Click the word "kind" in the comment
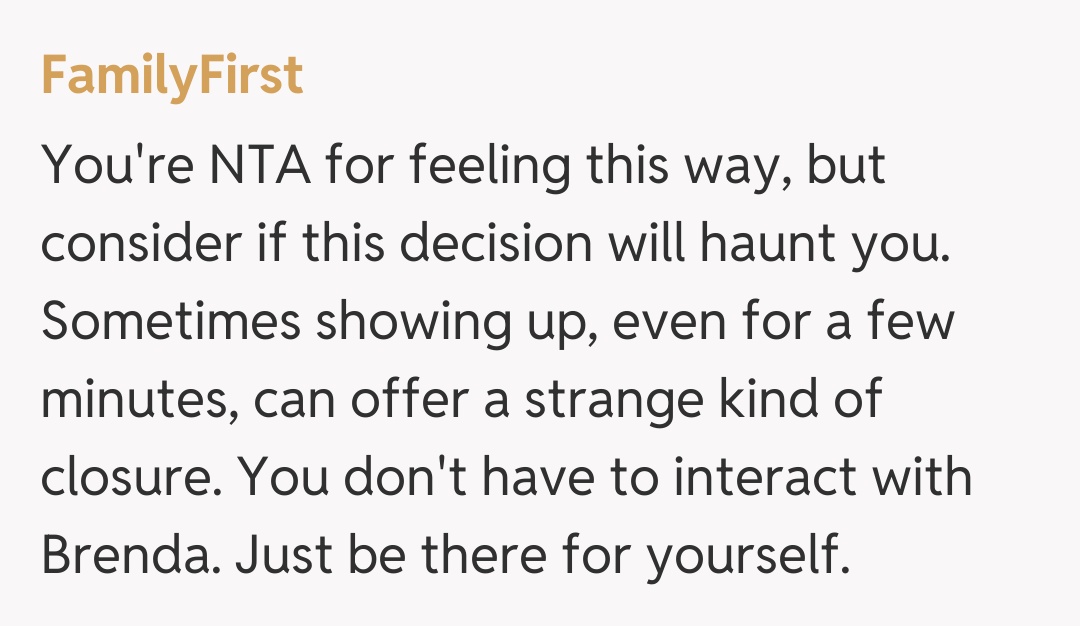Viewport: 1080px width, 626px height. coord(764,399)
